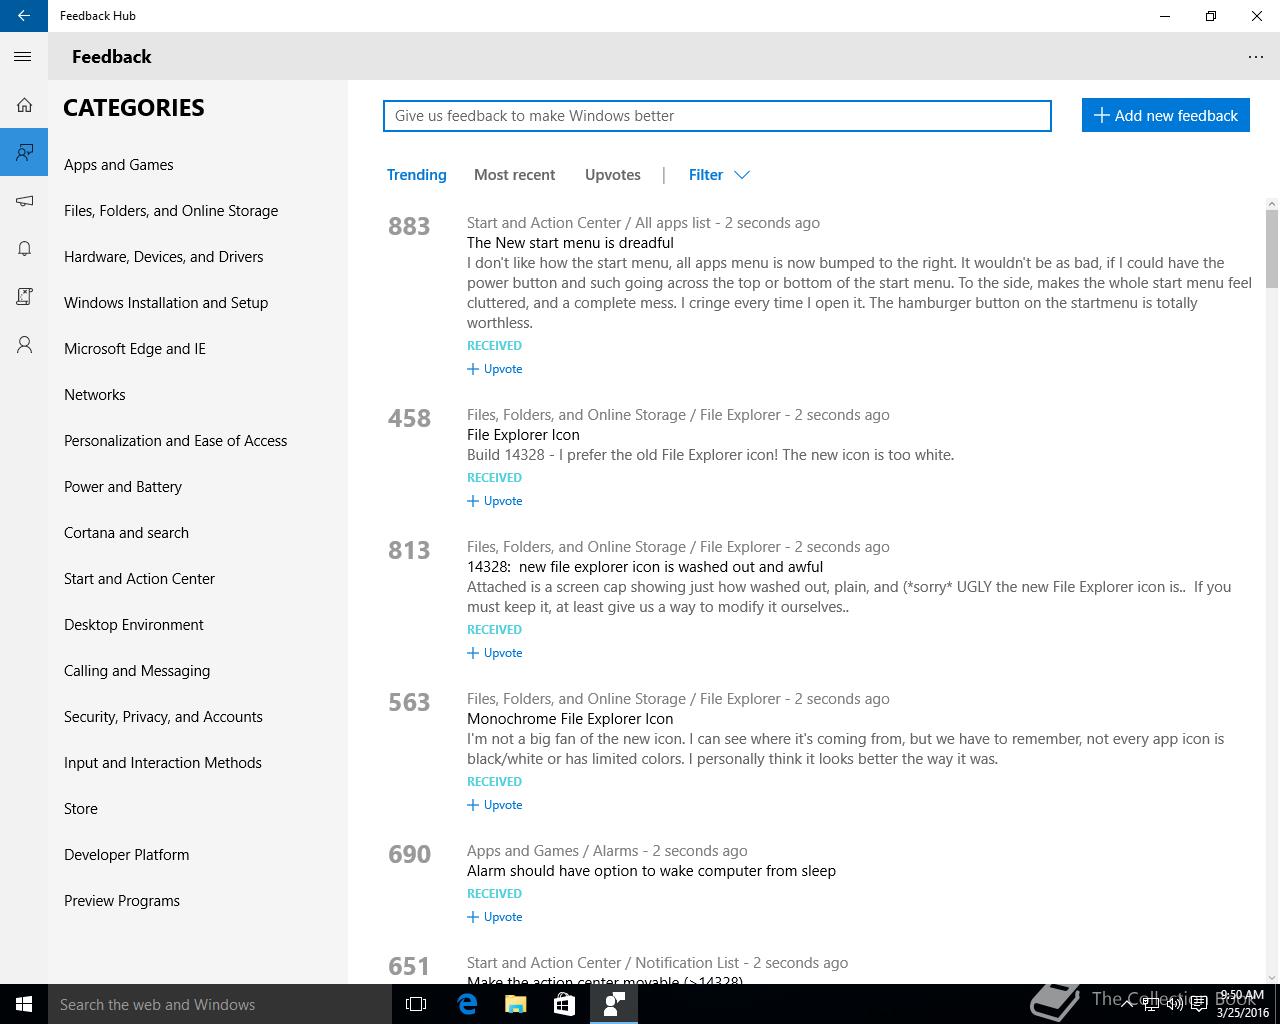Upvote 'Monochrome File Explorer Icon' feedback

[495, 805]
